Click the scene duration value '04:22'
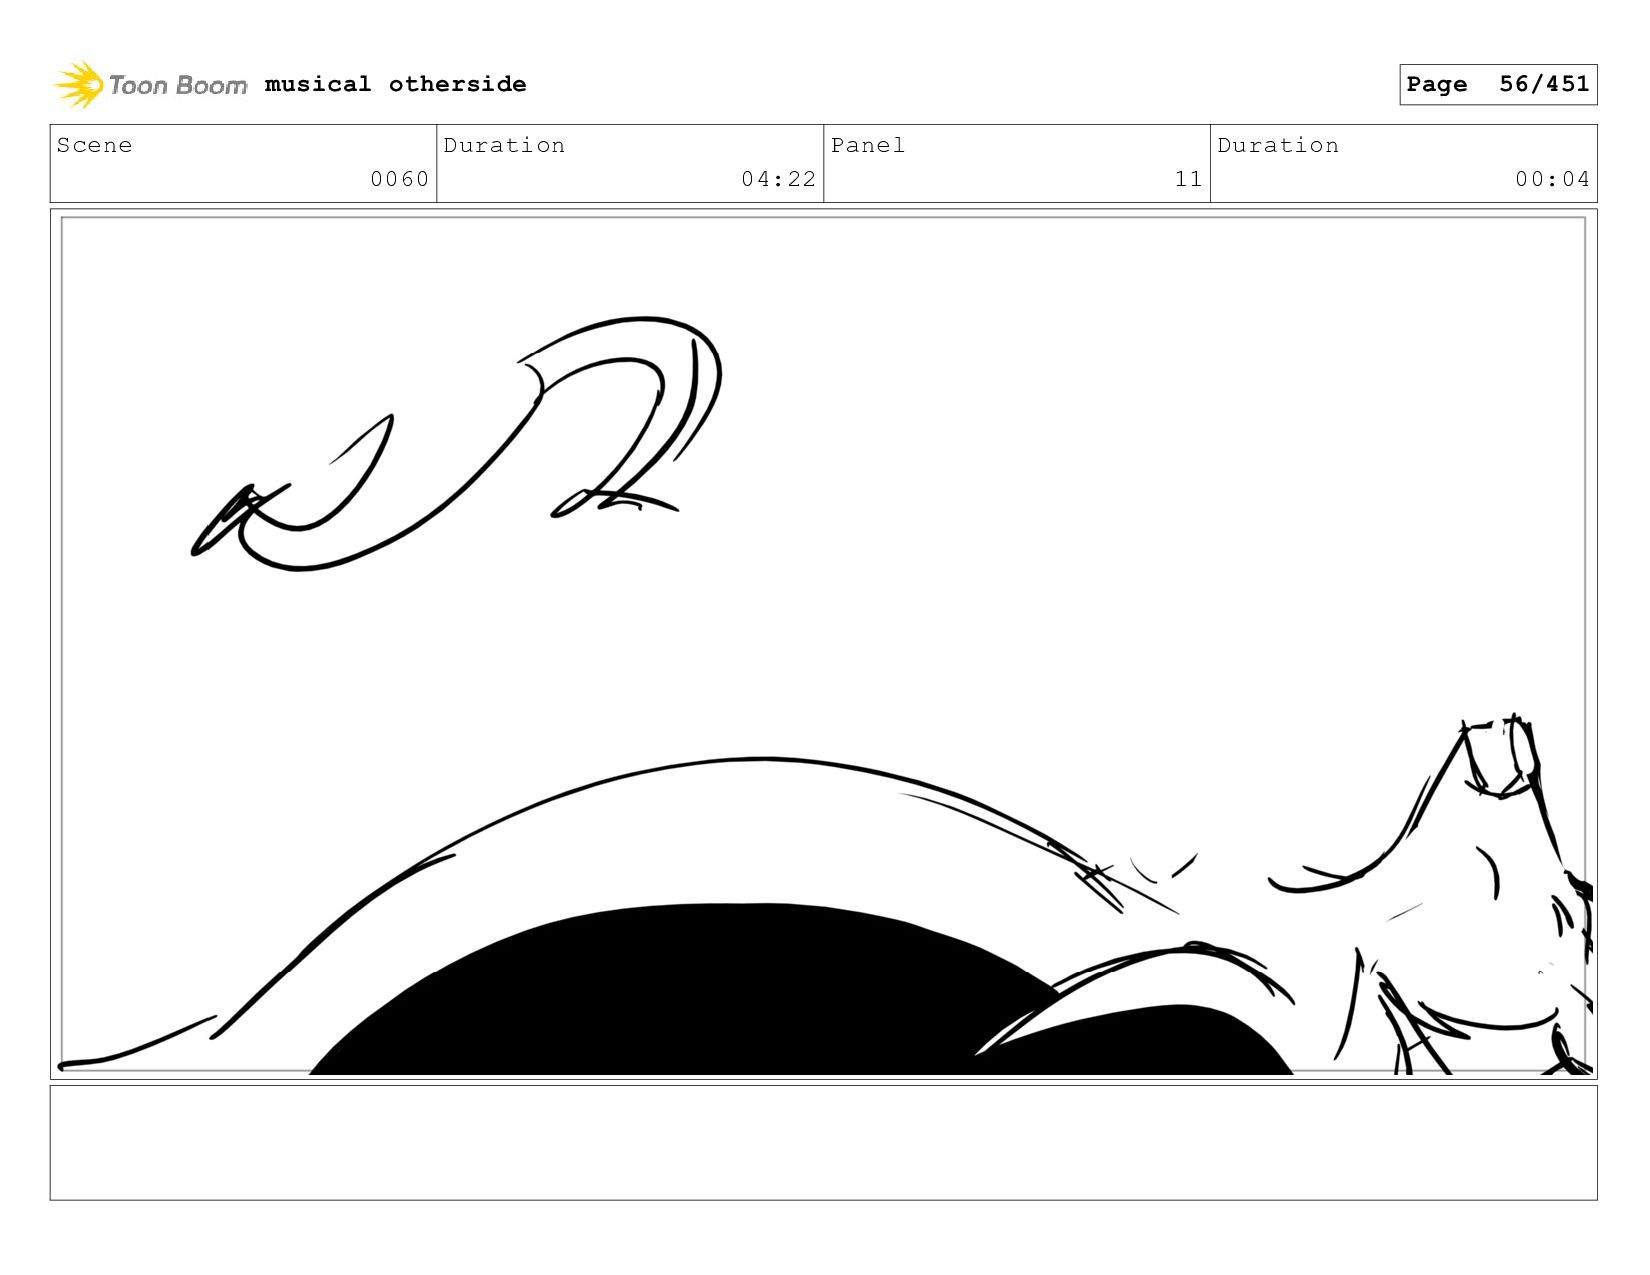The width and height of the screenshot is (1650, 1275). point(778,179)
